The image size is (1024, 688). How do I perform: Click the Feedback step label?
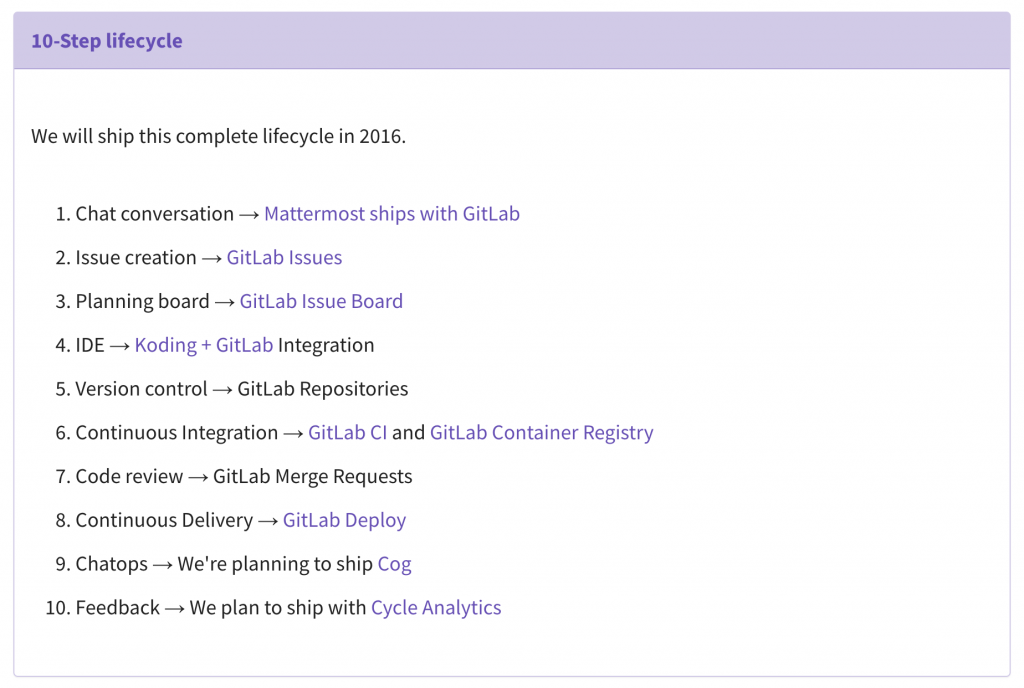pos(117,608)
